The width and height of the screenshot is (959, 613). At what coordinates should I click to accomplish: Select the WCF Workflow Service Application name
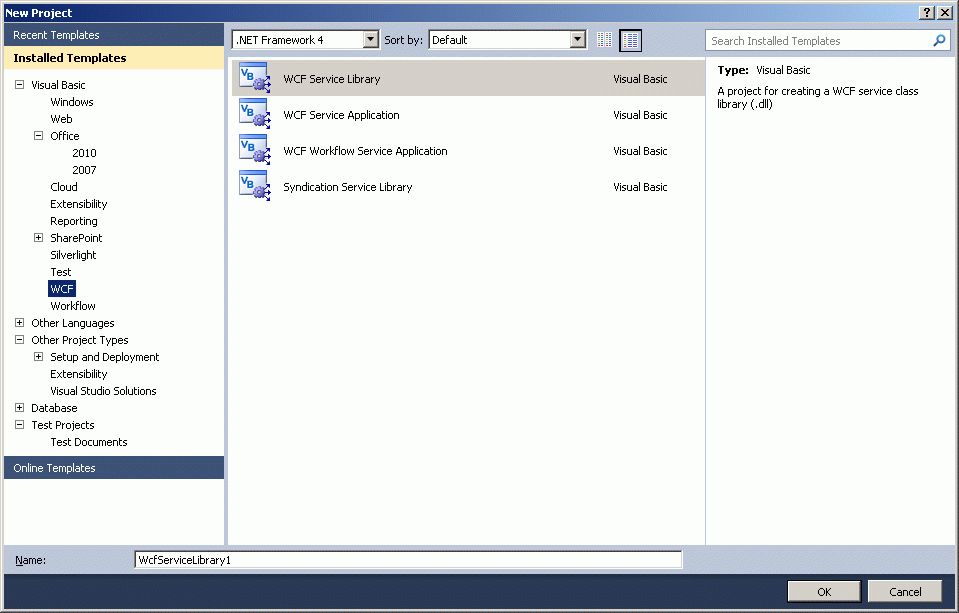365,151
